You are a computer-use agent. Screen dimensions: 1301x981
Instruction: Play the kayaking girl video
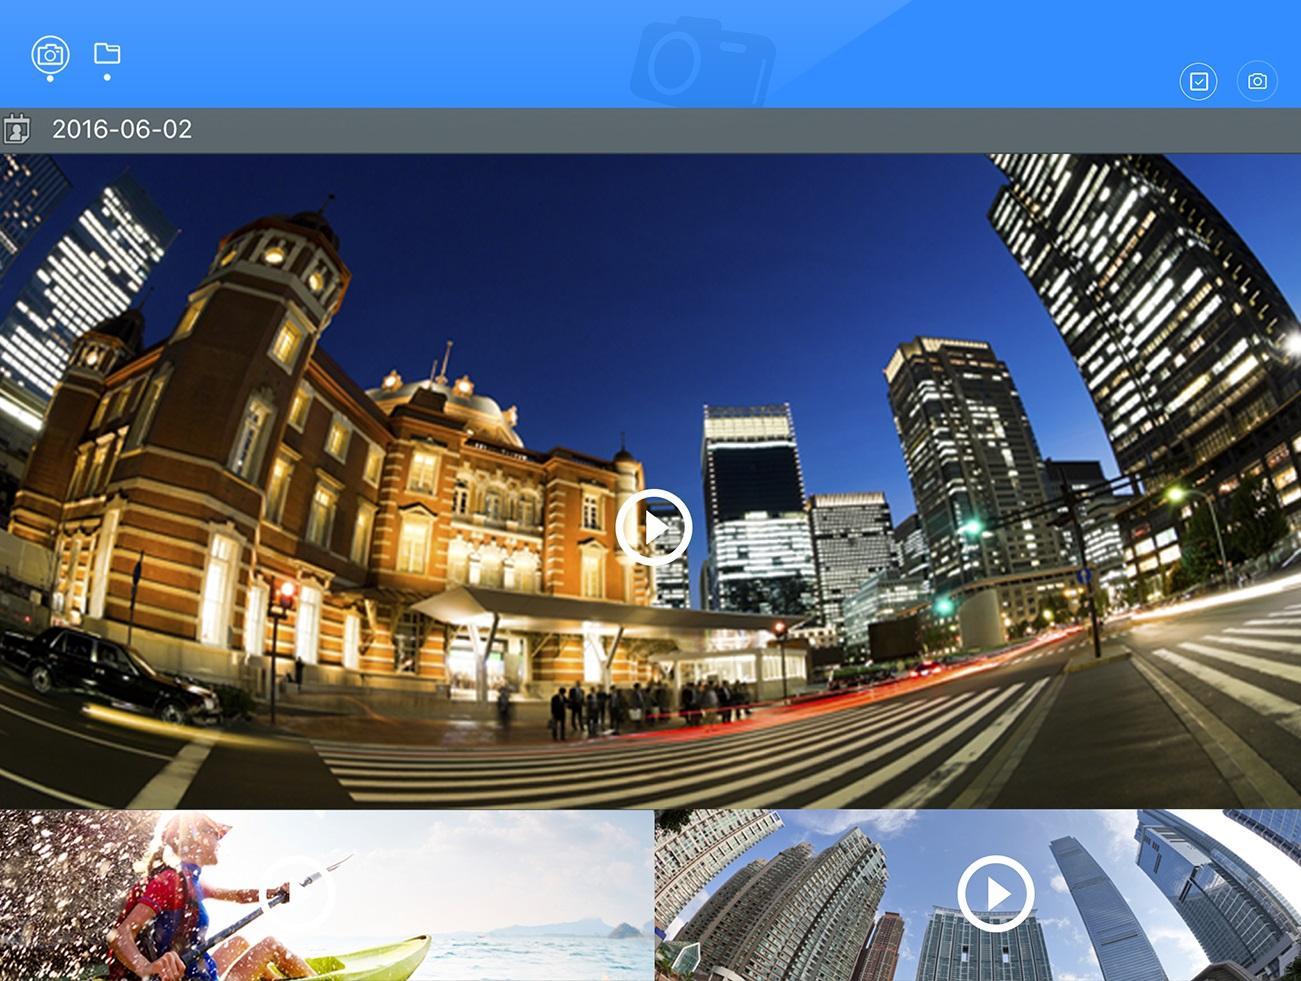point(297,893)
